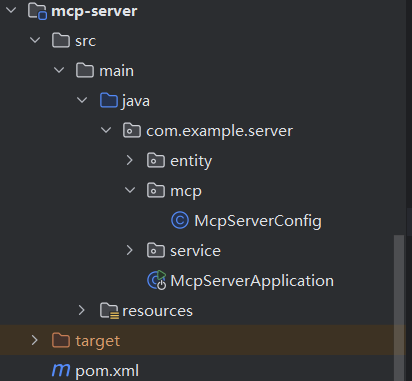Screen dimensions: 412x381
Task: Open the McpServerApplication class
Action: pos(252,281)
